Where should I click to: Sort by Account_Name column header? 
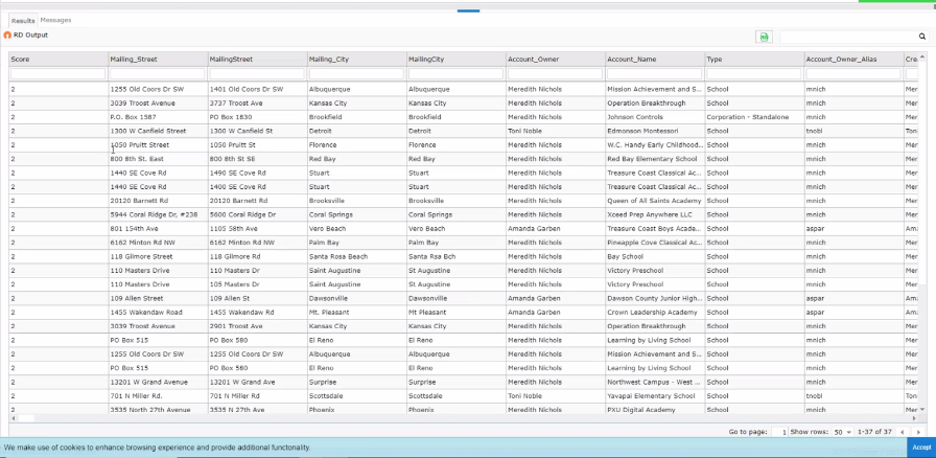click(x=655, y=59)
